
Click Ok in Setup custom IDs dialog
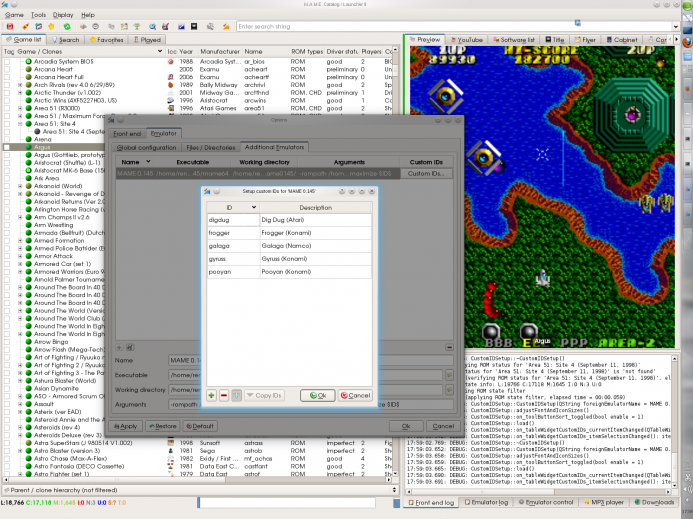click(x=317, y=395)
